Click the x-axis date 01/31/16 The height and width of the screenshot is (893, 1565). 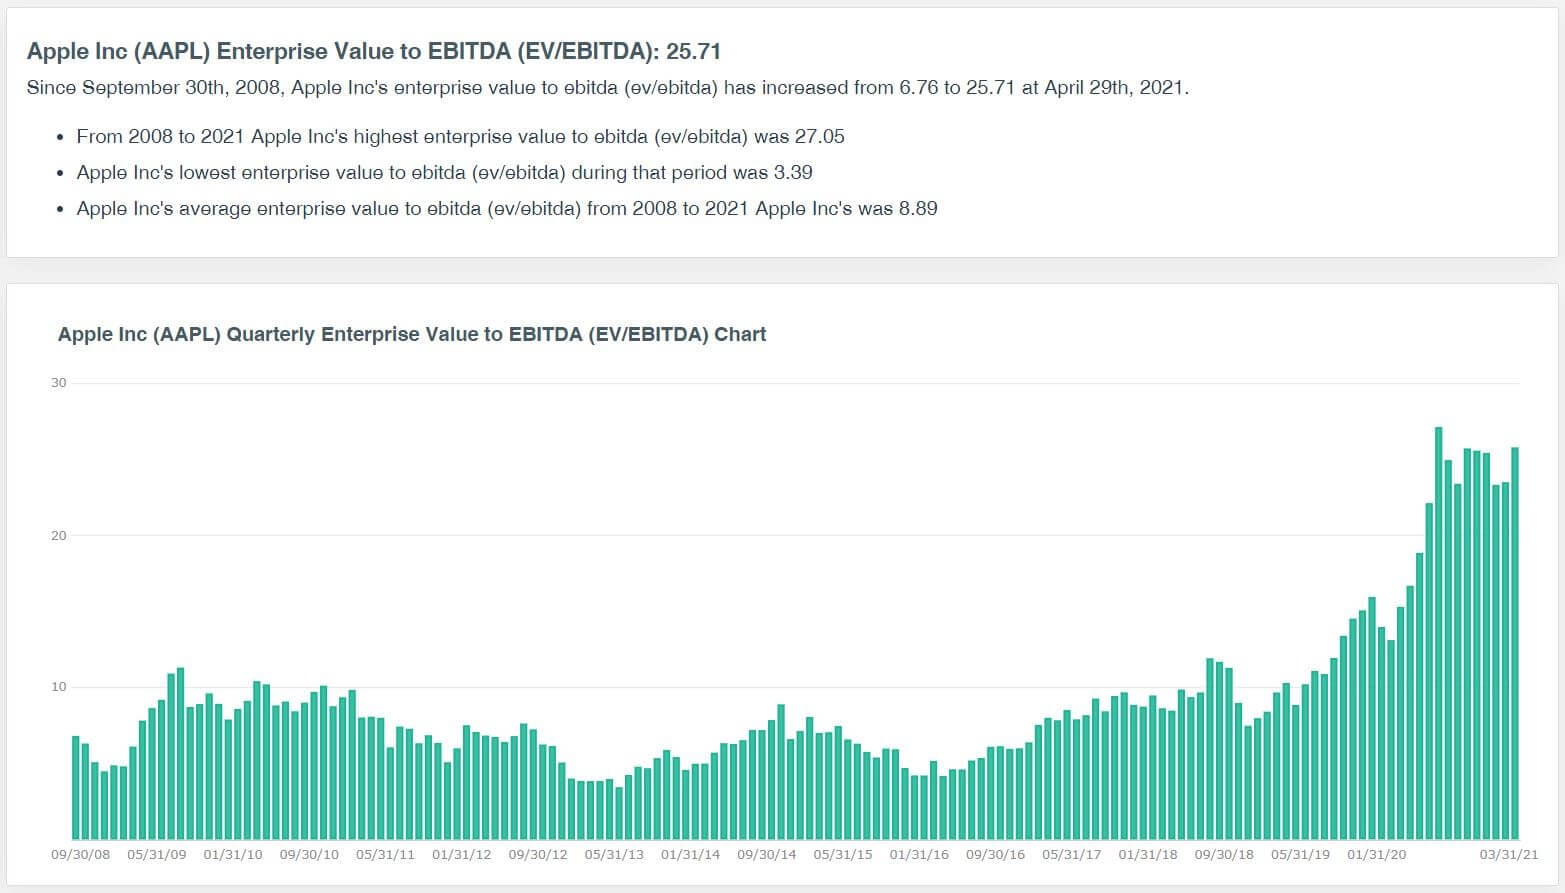coord(919,855)
